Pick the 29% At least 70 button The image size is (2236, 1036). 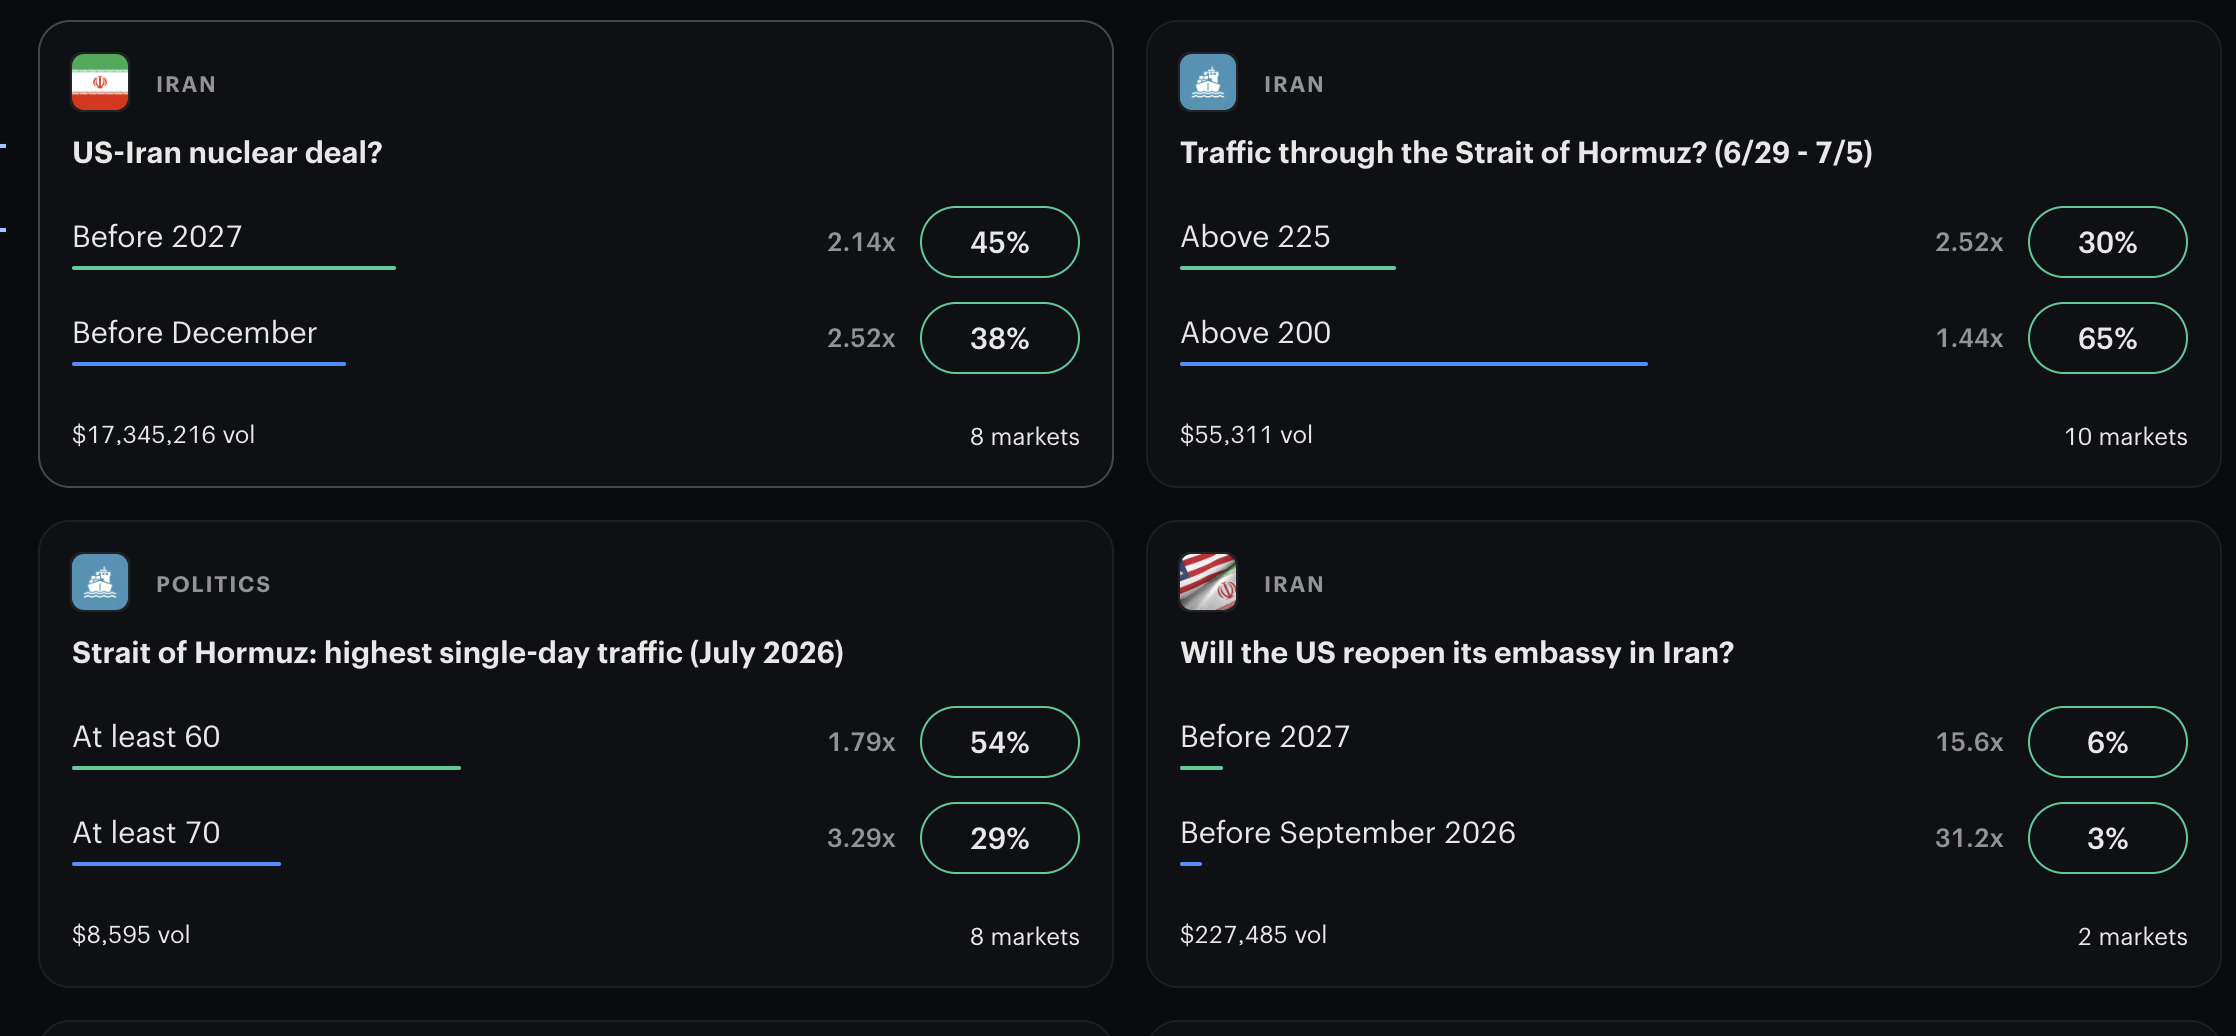pyautogui.click(x=999, y=838)
